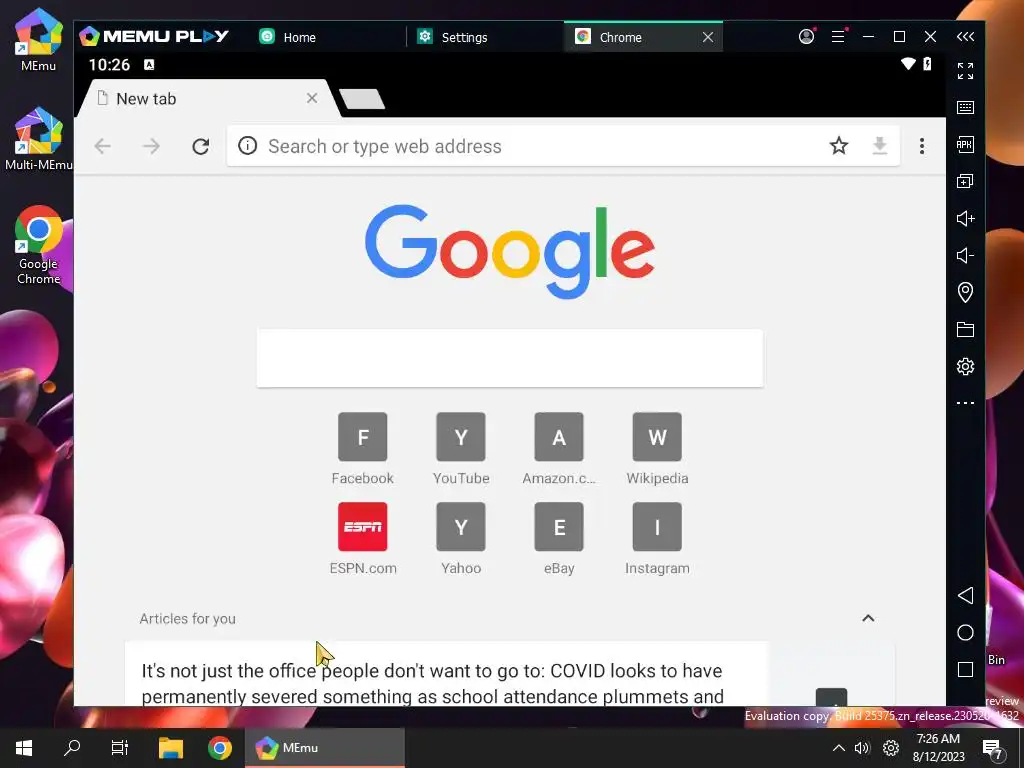Open Windows taskbar search
Screen dimensions: 1024x768
pyautogui.click(x=72, y=748)
